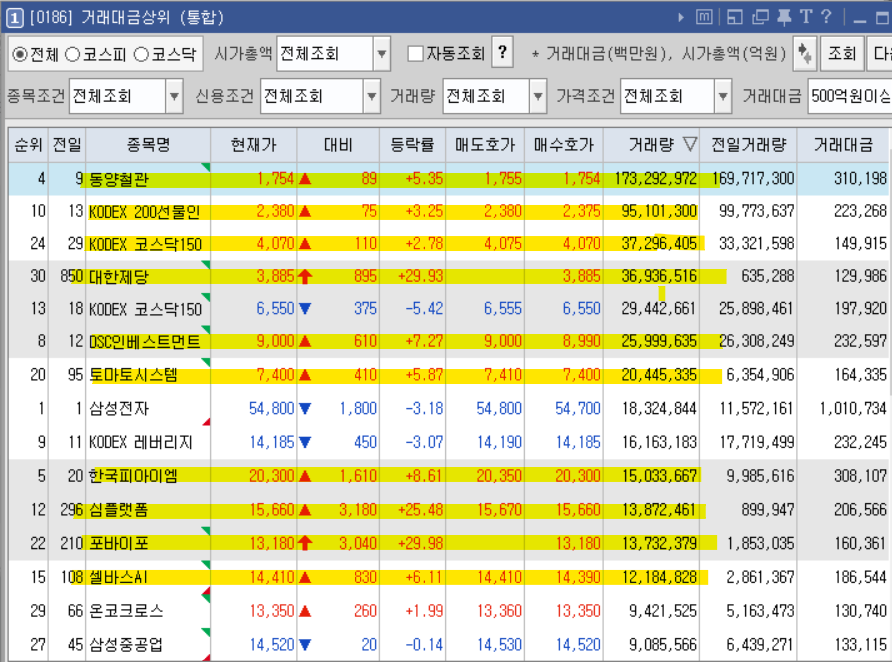Click the title bar arrow icon
This screenshot has width=892, height=662.
coord(681,18)
